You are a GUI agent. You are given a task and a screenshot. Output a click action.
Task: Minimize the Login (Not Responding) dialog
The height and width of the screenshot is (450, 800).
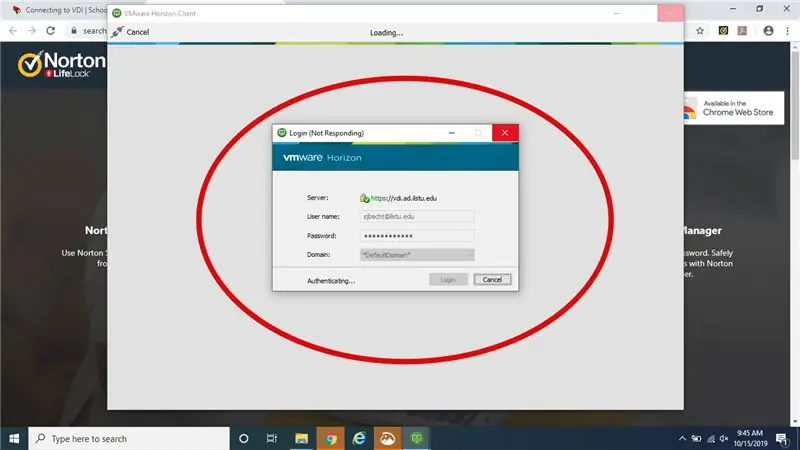[x=452, y=133]
